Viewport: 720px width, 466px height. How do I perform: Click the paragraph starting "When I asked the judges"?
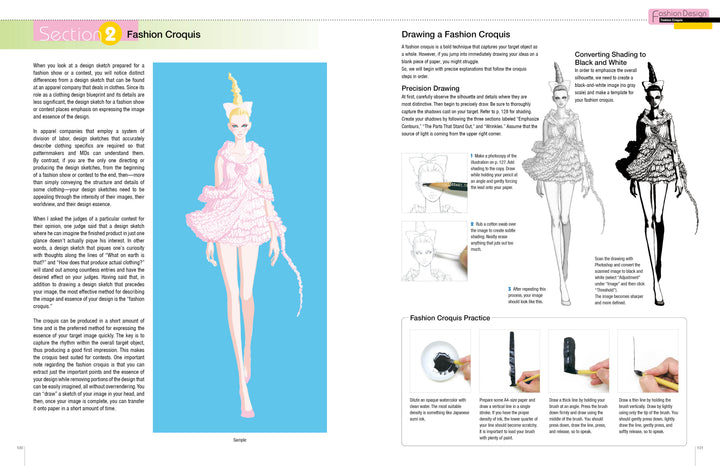click(89, 263)
